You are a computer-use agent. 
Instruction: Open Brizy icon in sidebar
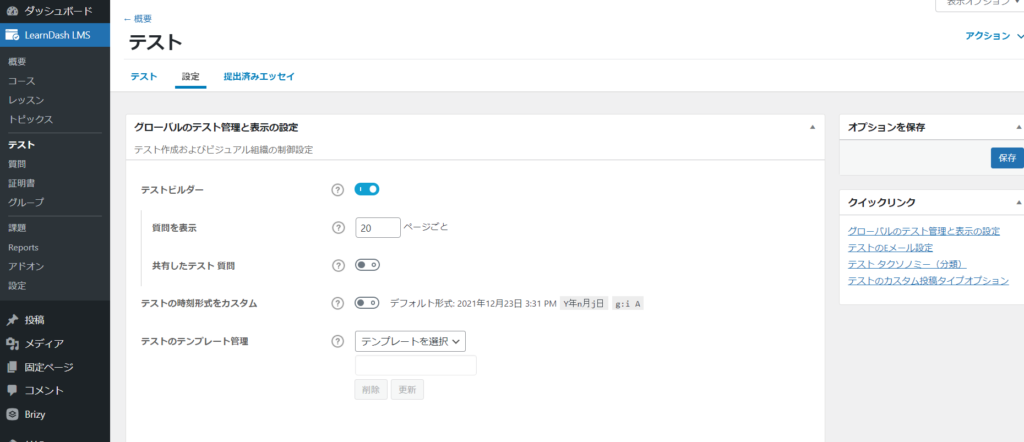[12, 414]
